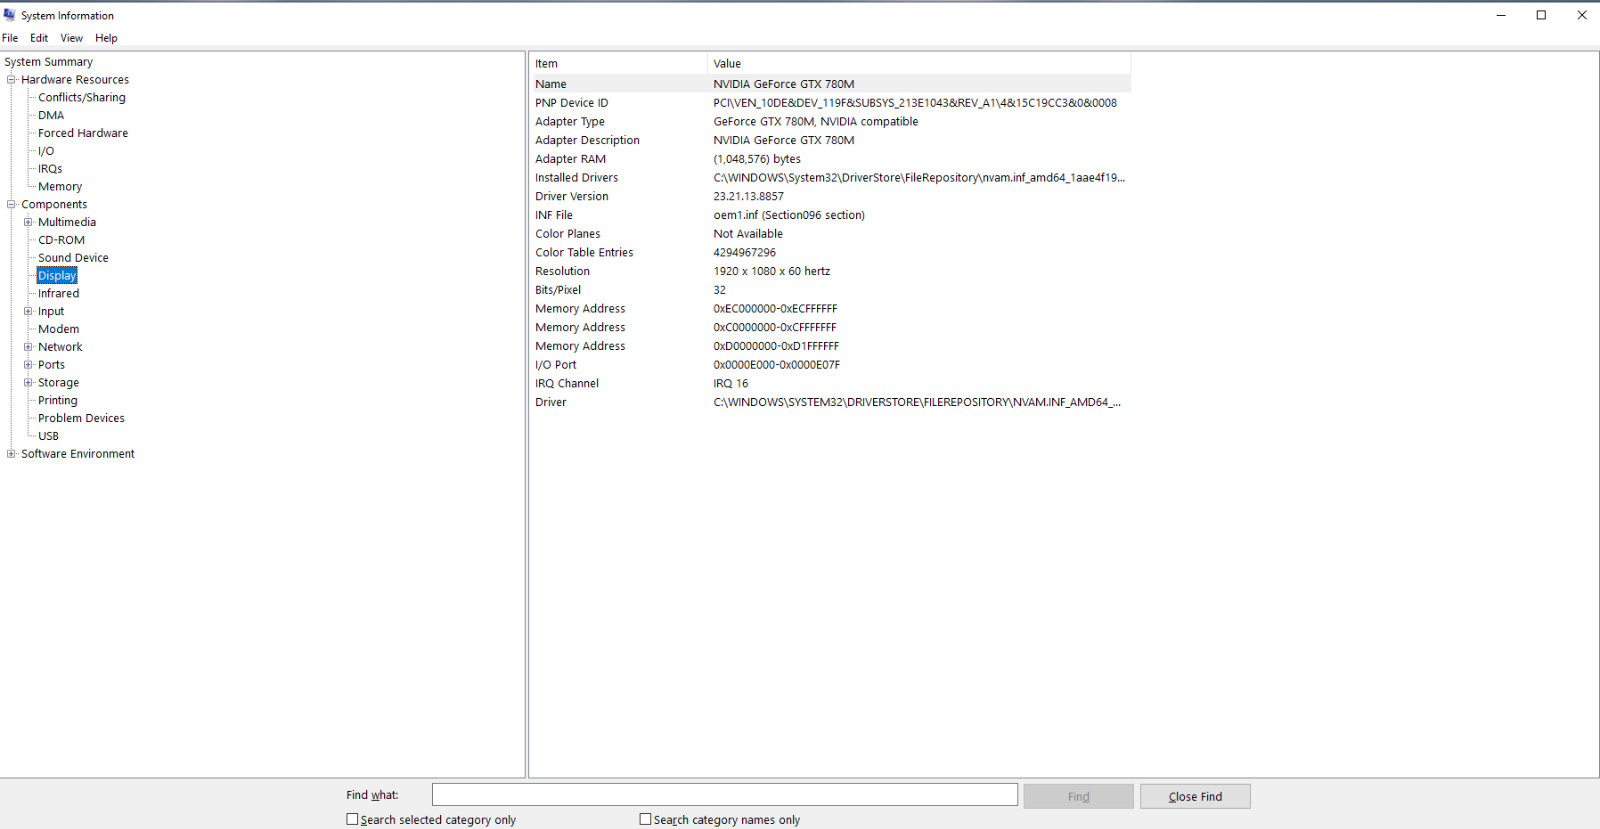Expand the Multimedia tree node
The height and width of the screenshot is (829, 1600).
pos(28,222)
